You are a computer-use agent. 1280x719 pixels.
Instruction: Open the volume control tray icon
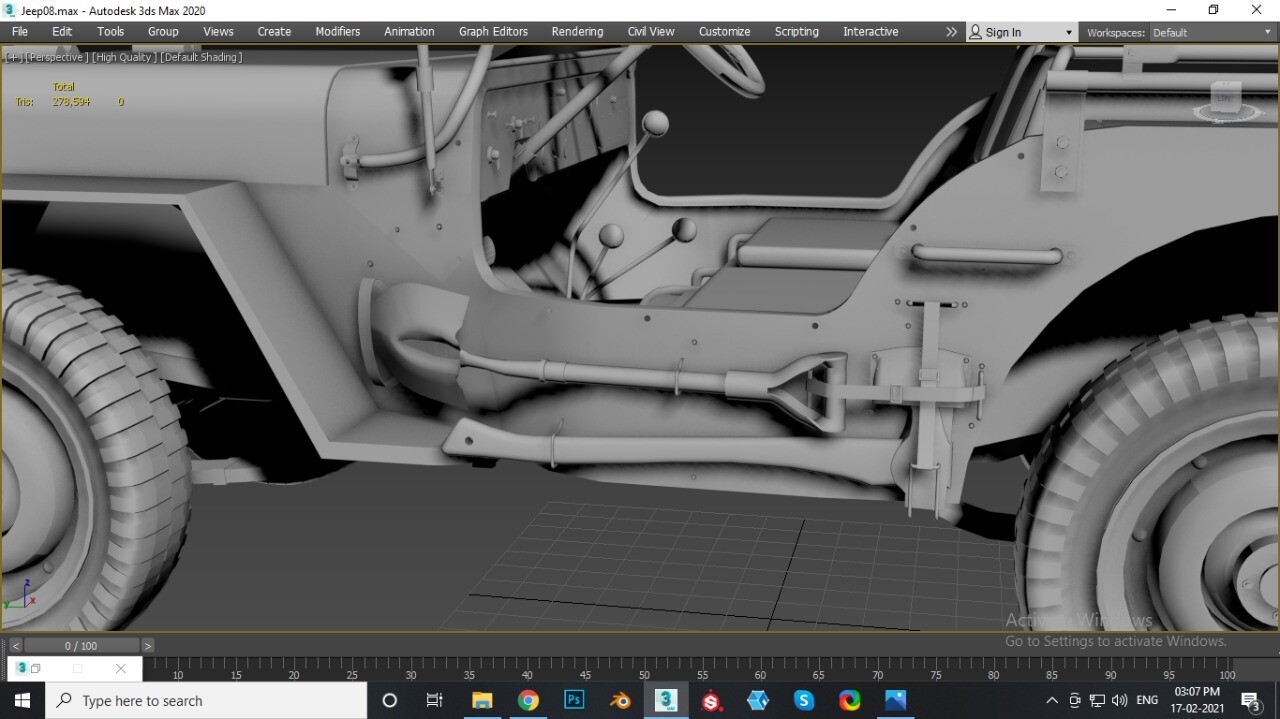click(x=1119, y=701)
